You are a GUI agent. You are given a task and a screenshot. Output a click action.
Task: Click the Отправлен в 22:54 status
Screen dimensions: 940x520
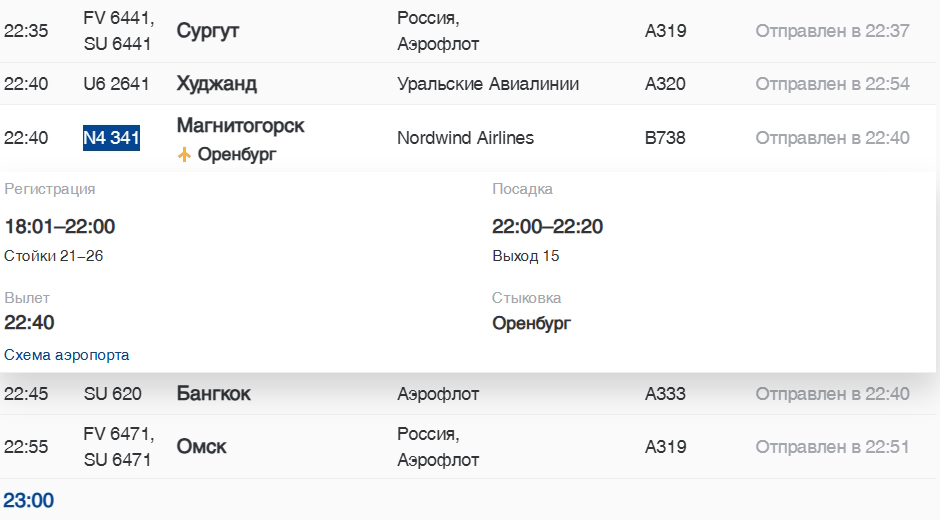click(832, 84)
